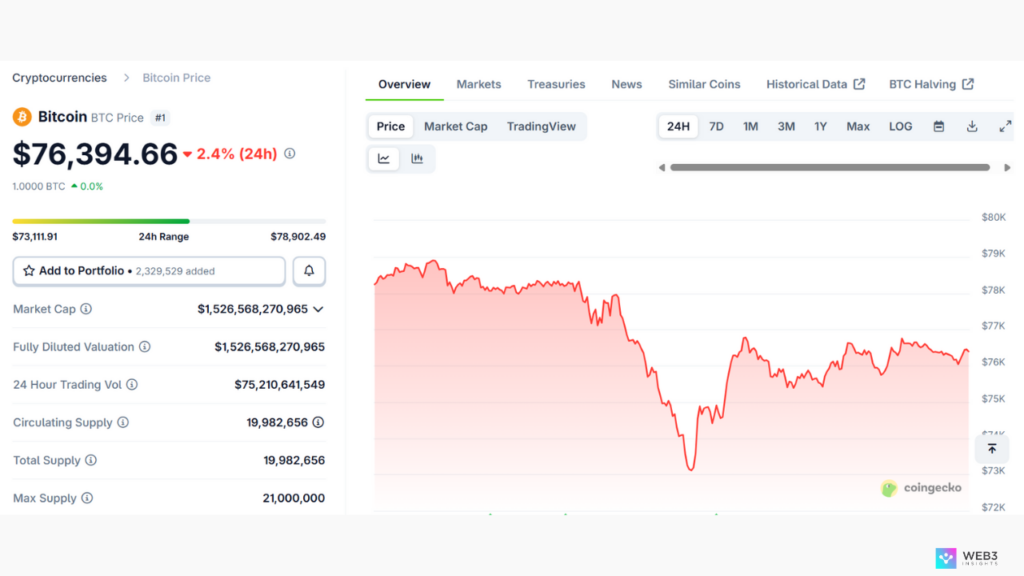The width and height of the screenshot is (1024, 576).
Task: Expand the Market Cap value chevron
Action: (x=318, y=310)
